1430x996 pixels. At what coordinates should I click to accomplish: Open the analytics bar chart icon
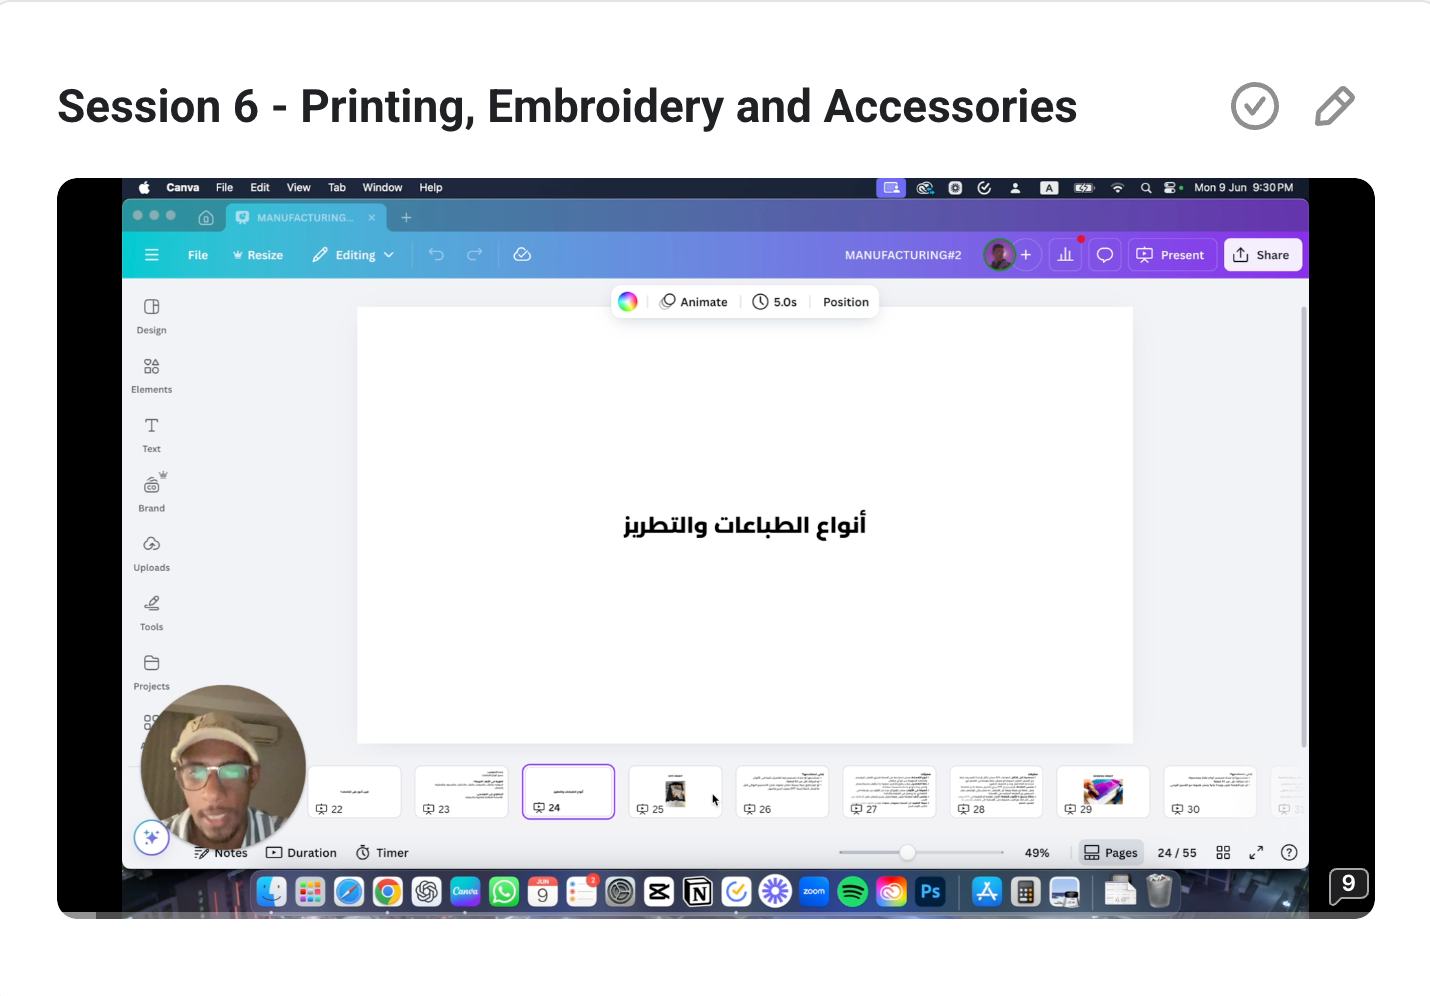[1065, 255]
